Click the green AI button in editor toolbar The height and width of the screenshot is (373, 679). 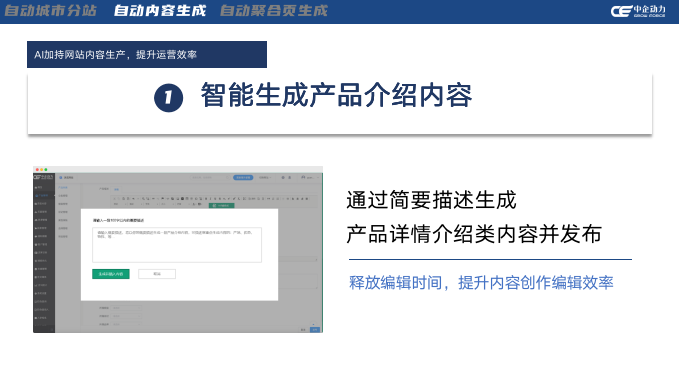pyautogui.click(x=222, y=205)
